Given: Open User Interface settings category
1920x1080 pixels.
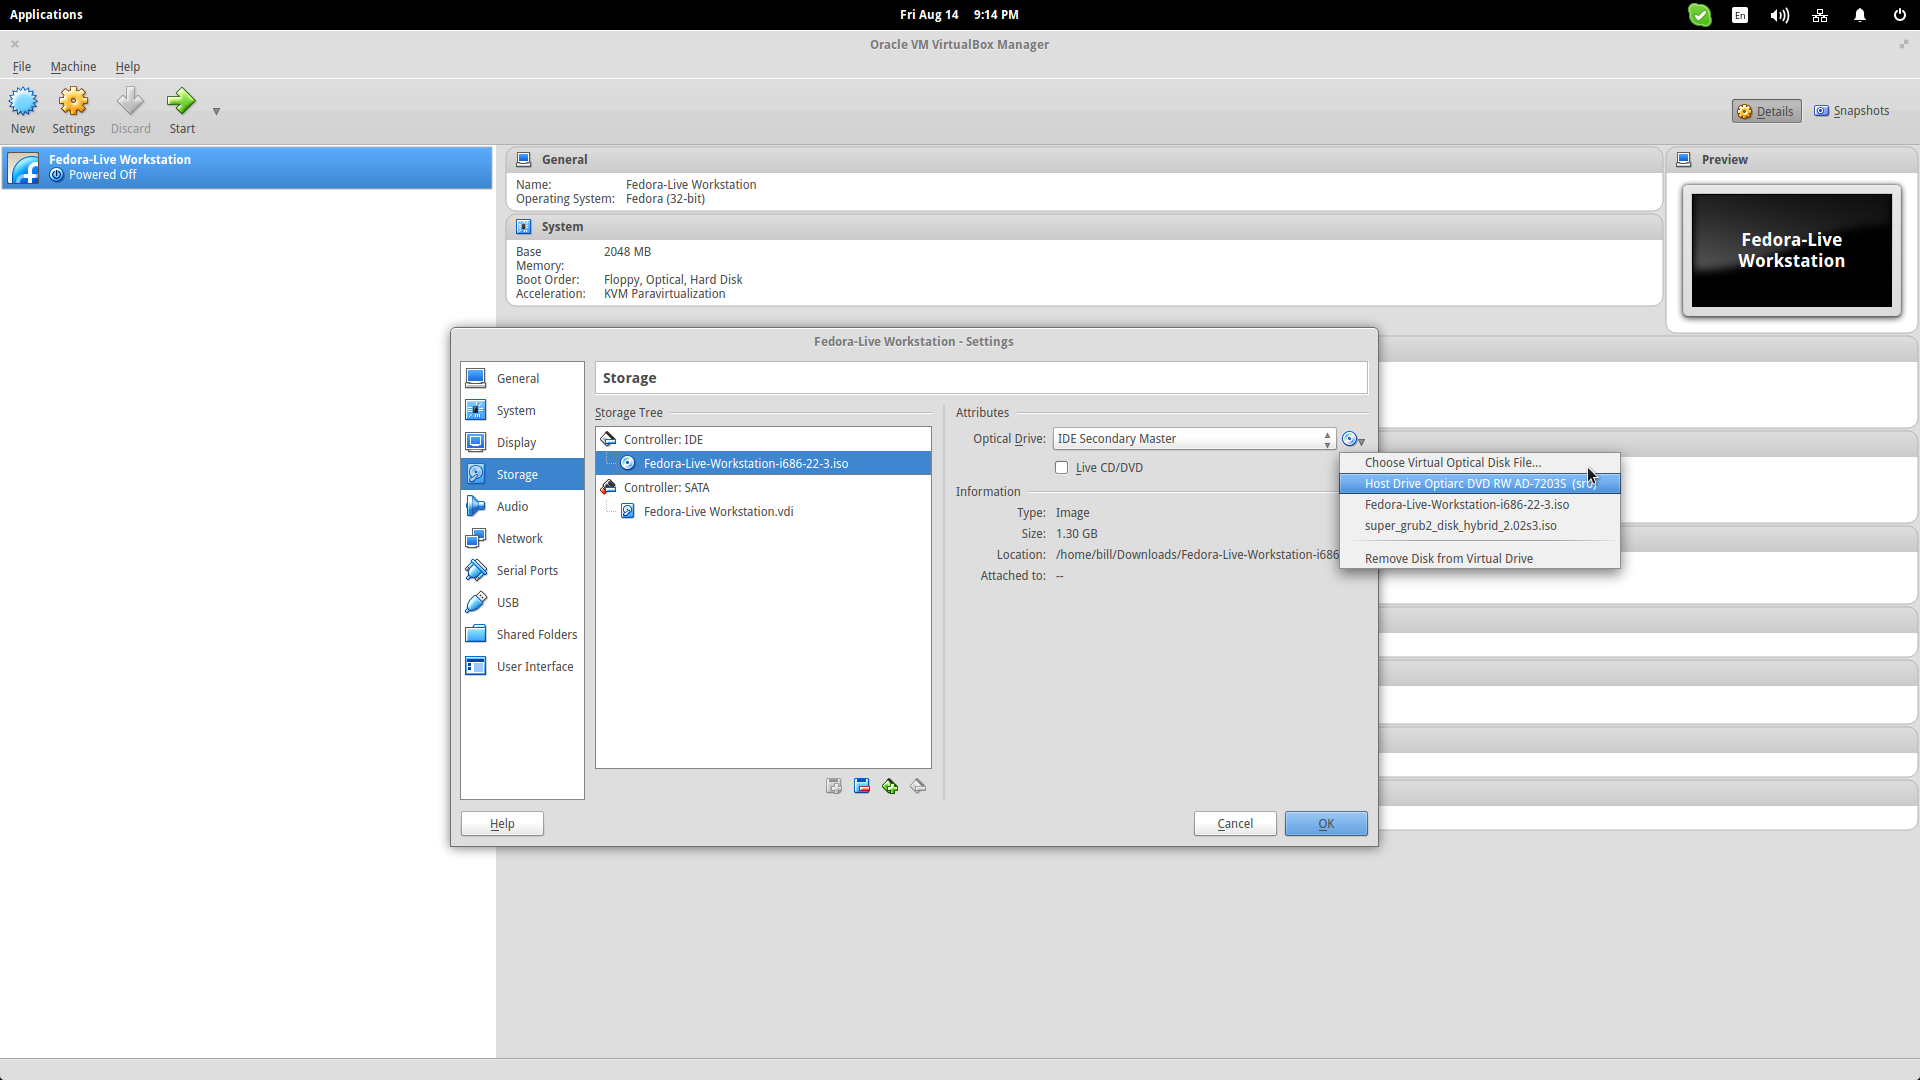Looking at the screenshot, I should (522, 666).
